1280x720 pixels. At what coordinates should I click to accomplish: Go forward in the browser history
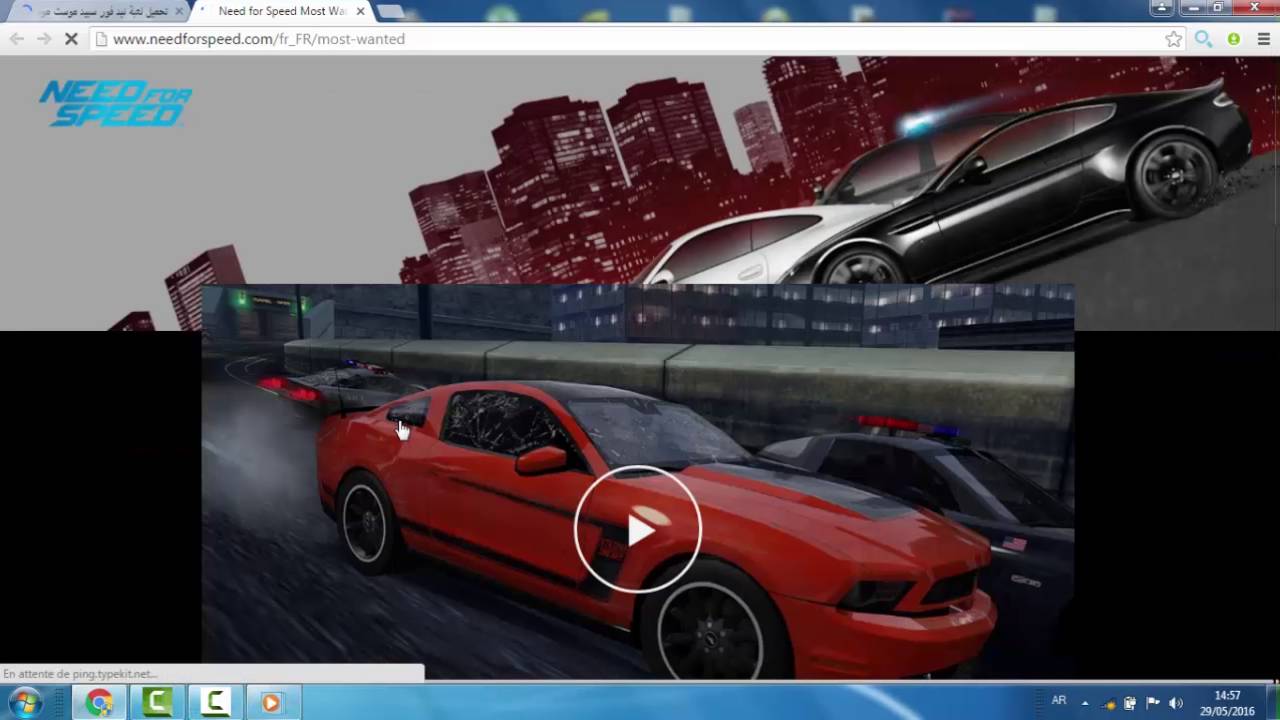click(x=43, y=39)
